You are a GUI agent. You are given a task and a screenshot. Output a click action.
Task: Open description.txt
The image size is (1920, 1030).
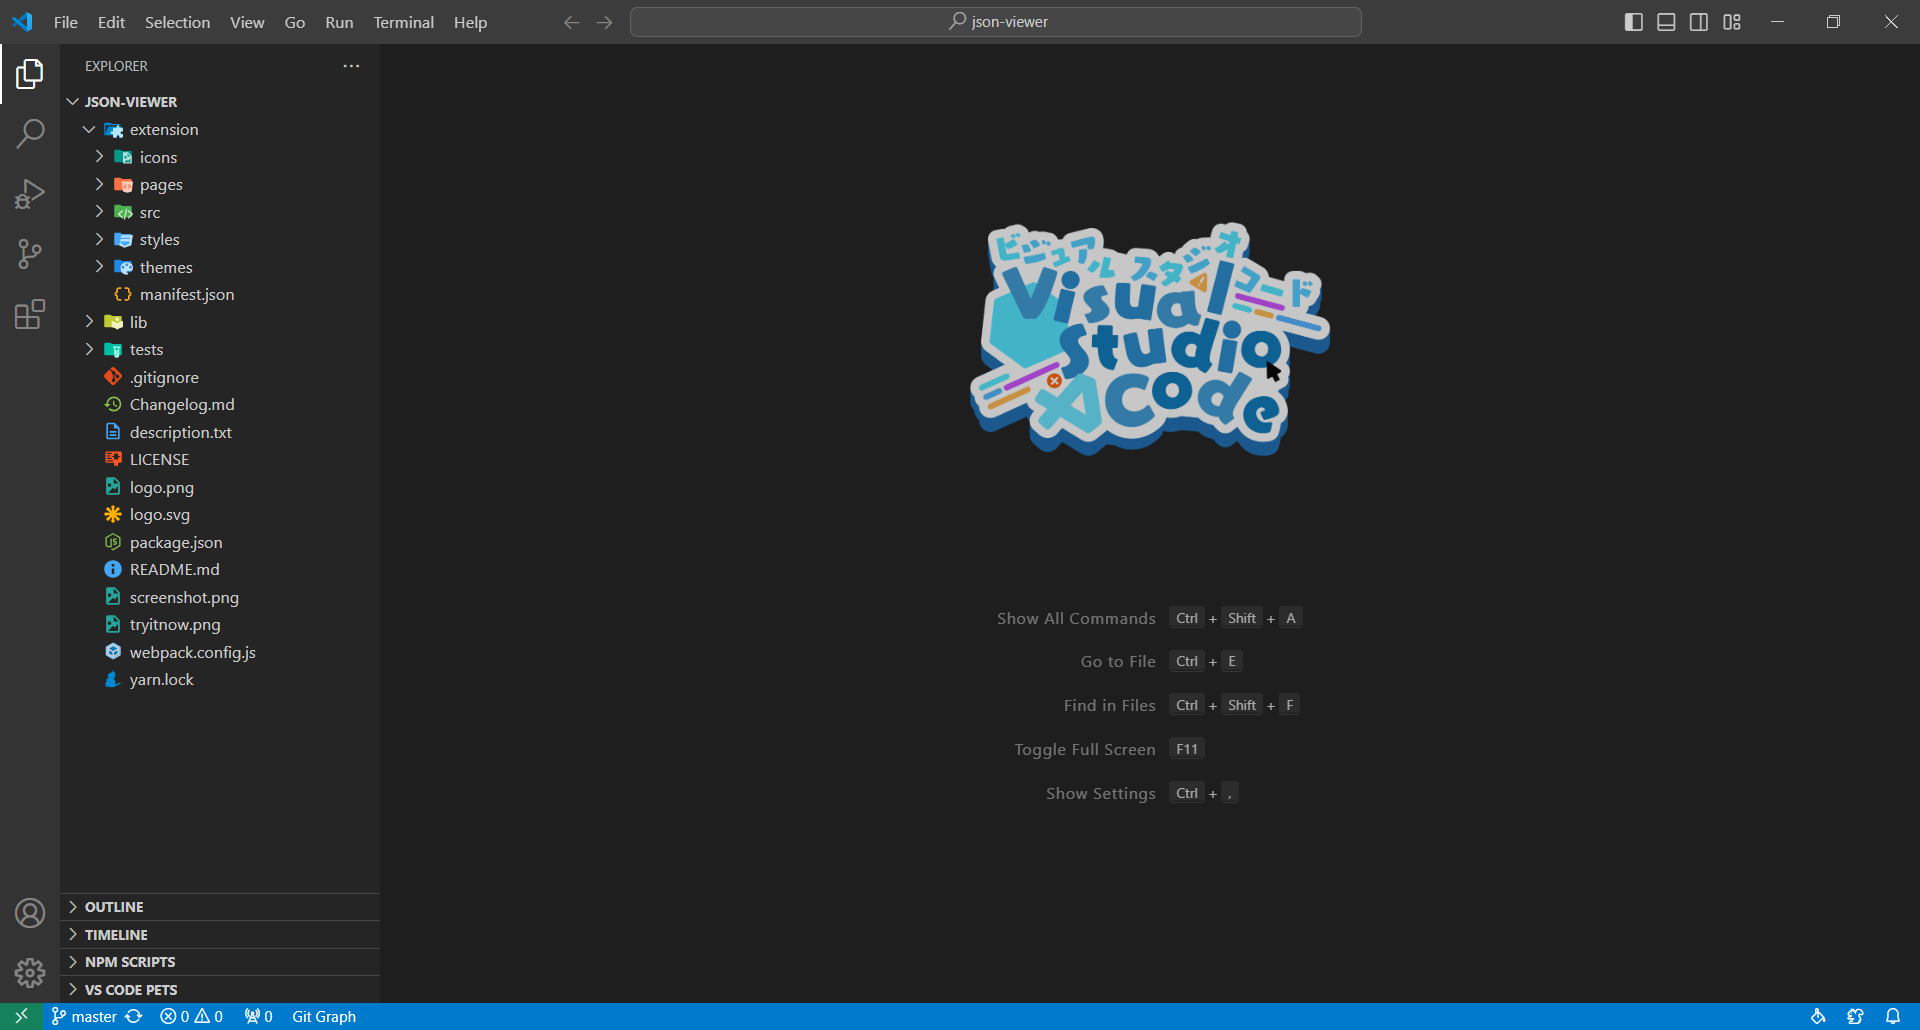220,432
